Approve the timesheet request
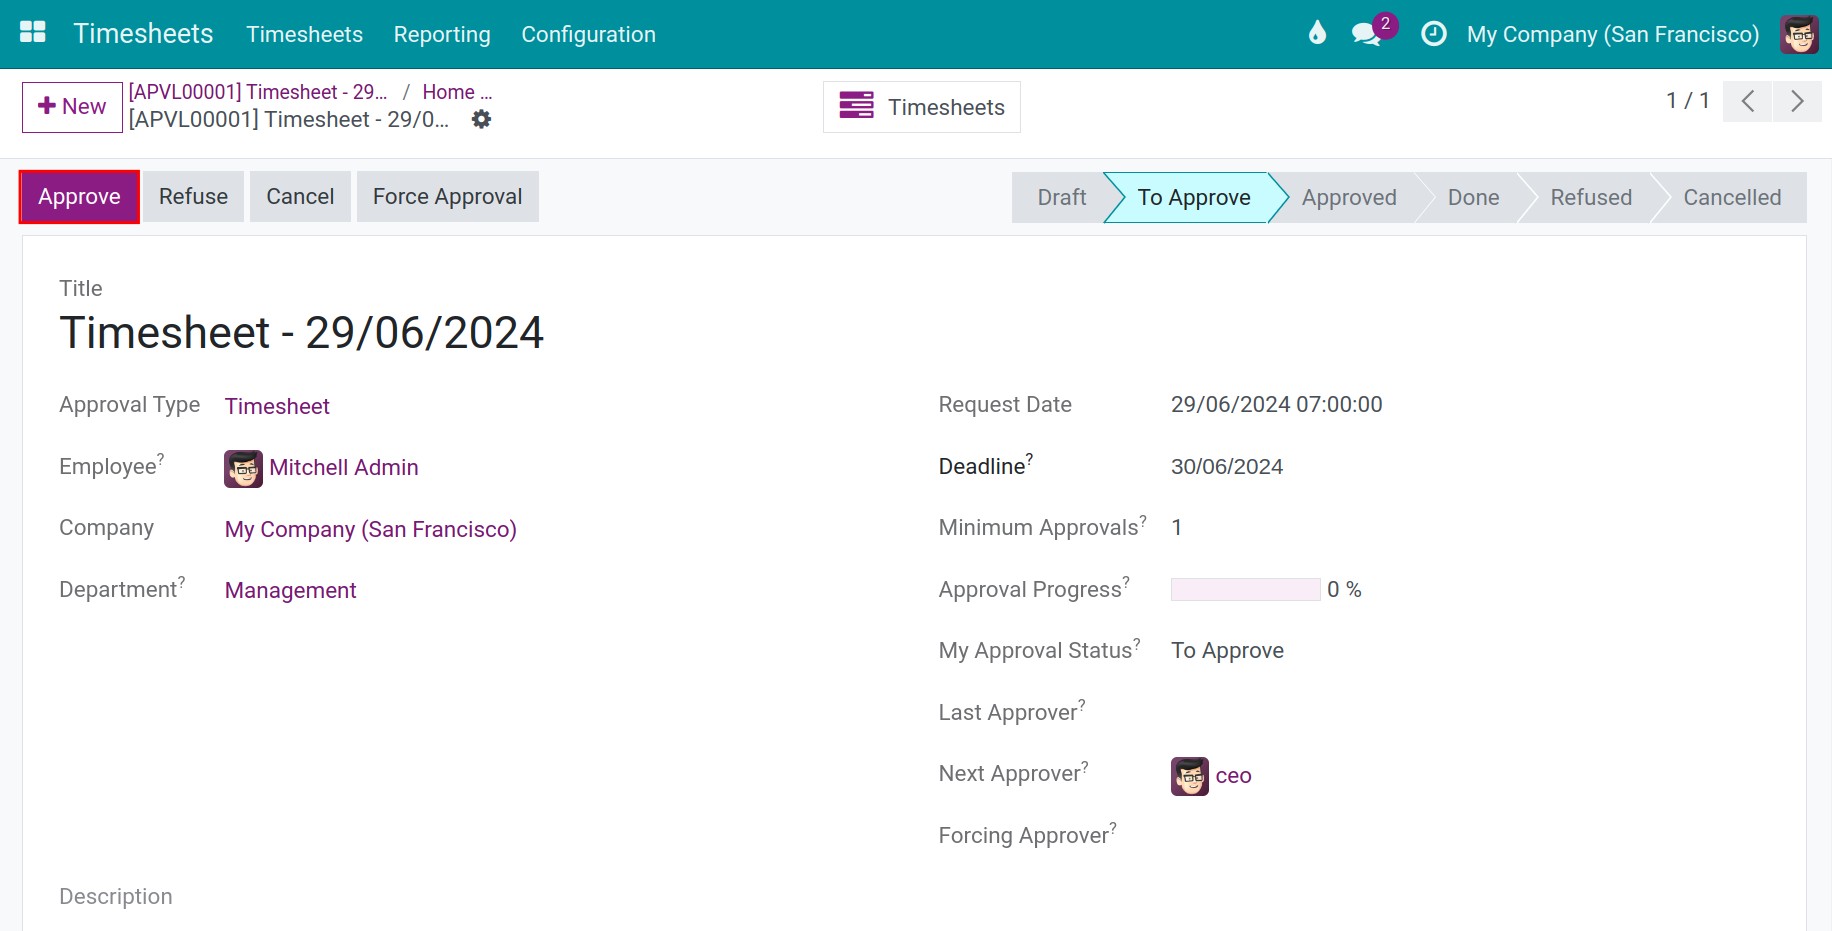The width and height of the screenshot is (1832, 931). (x=79, y=197)
